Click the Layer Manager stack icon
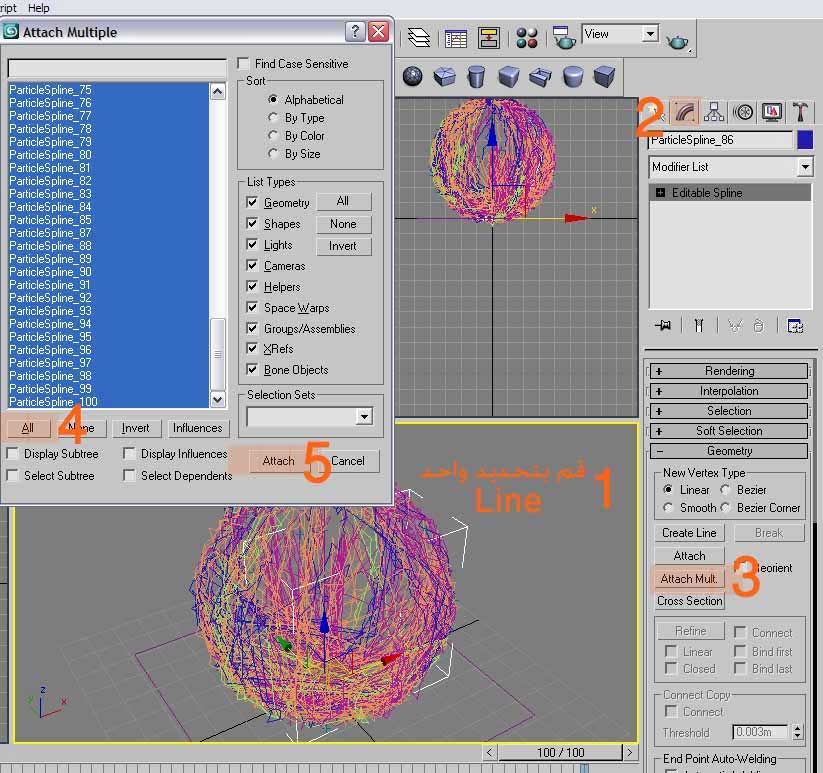The image size is (823, 773). coord(419,38)
